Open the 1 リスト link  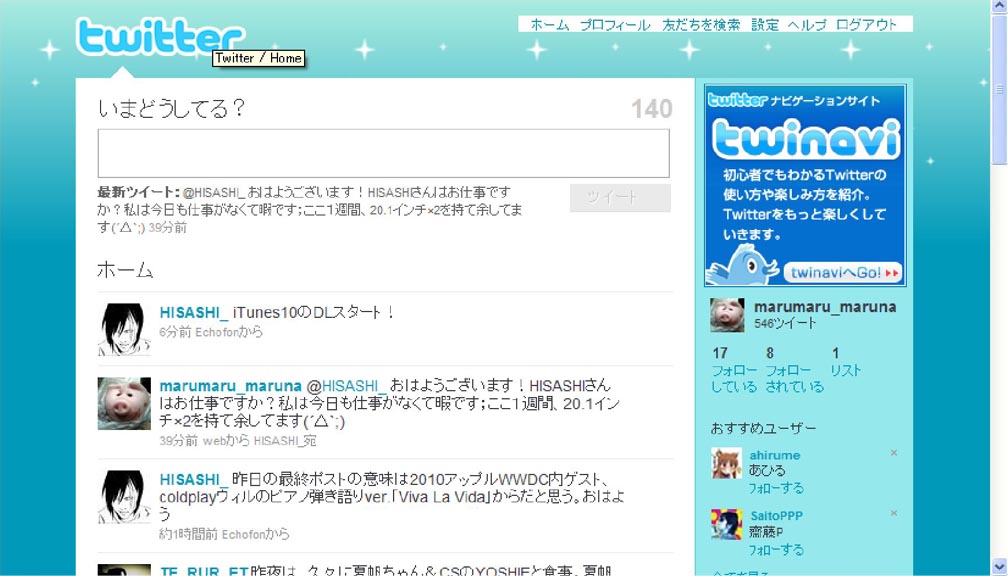845,362
